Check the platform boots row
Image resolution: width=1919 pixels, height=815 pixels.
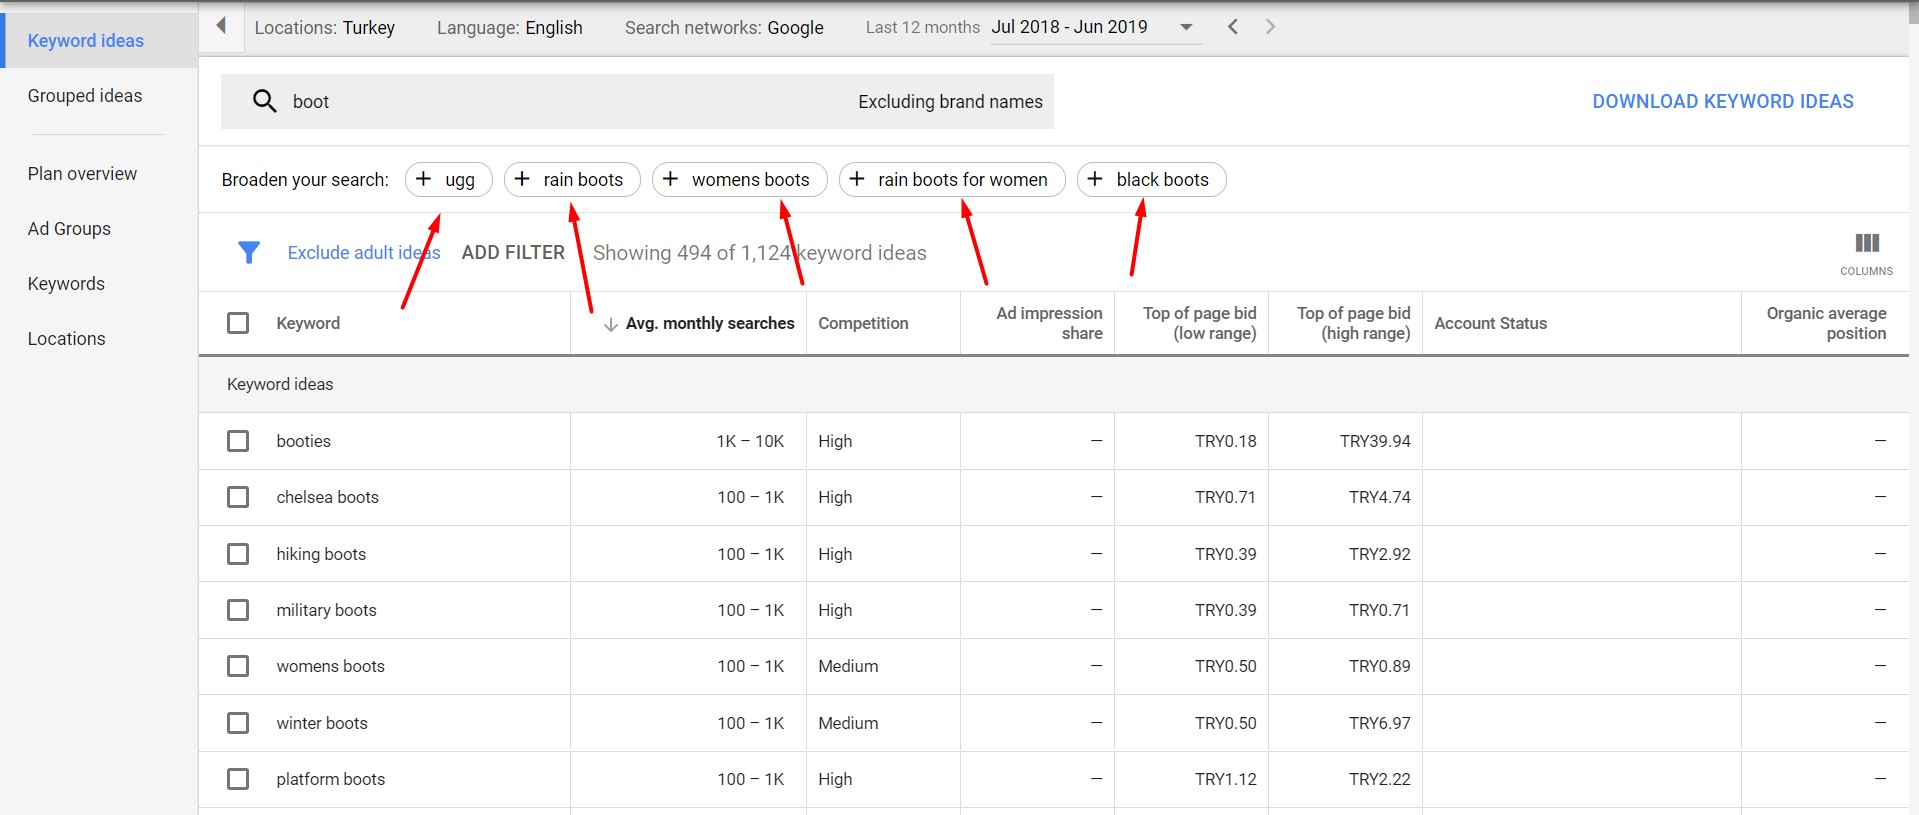[x=238, y=779]
